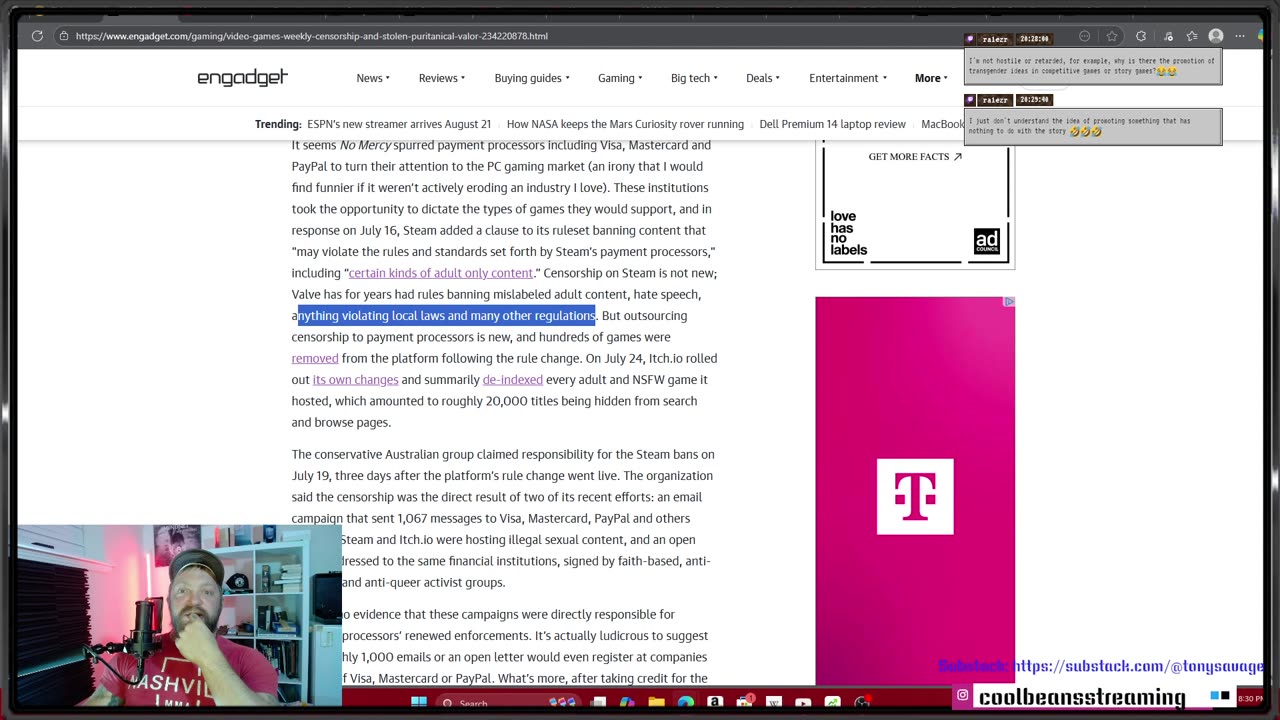Click the highlighted 'anything violating local laws' text
The width and height of the screenshot is (1280, 720).
point(446,316)
